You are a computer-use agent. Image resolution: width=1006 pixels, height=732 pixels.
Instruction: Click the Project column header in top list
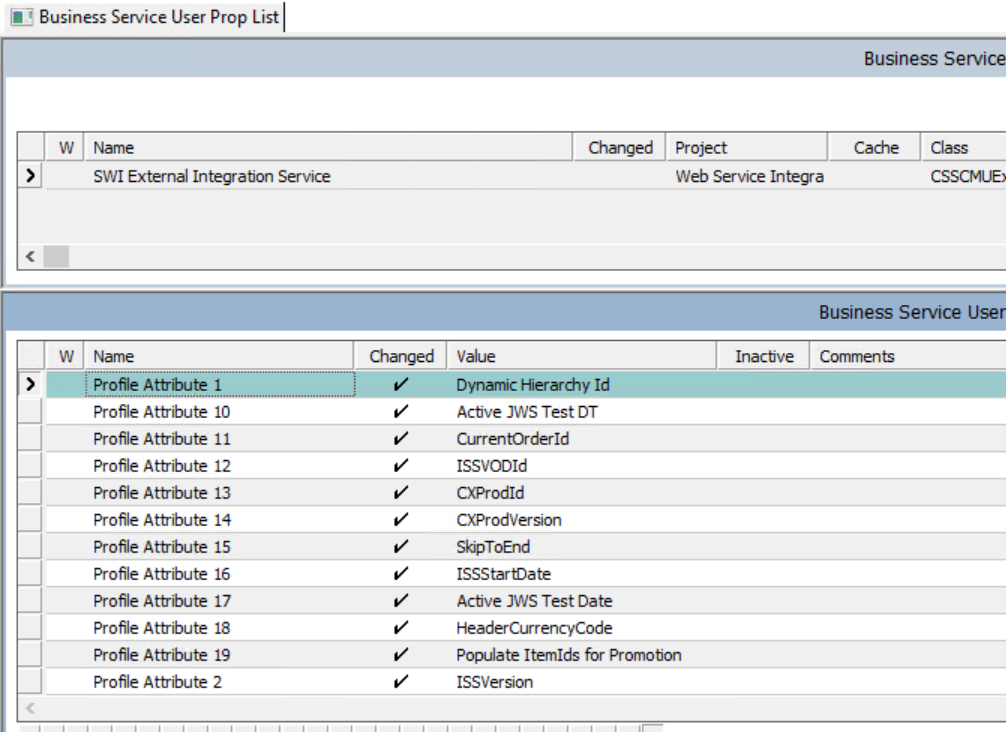(747, 148)
